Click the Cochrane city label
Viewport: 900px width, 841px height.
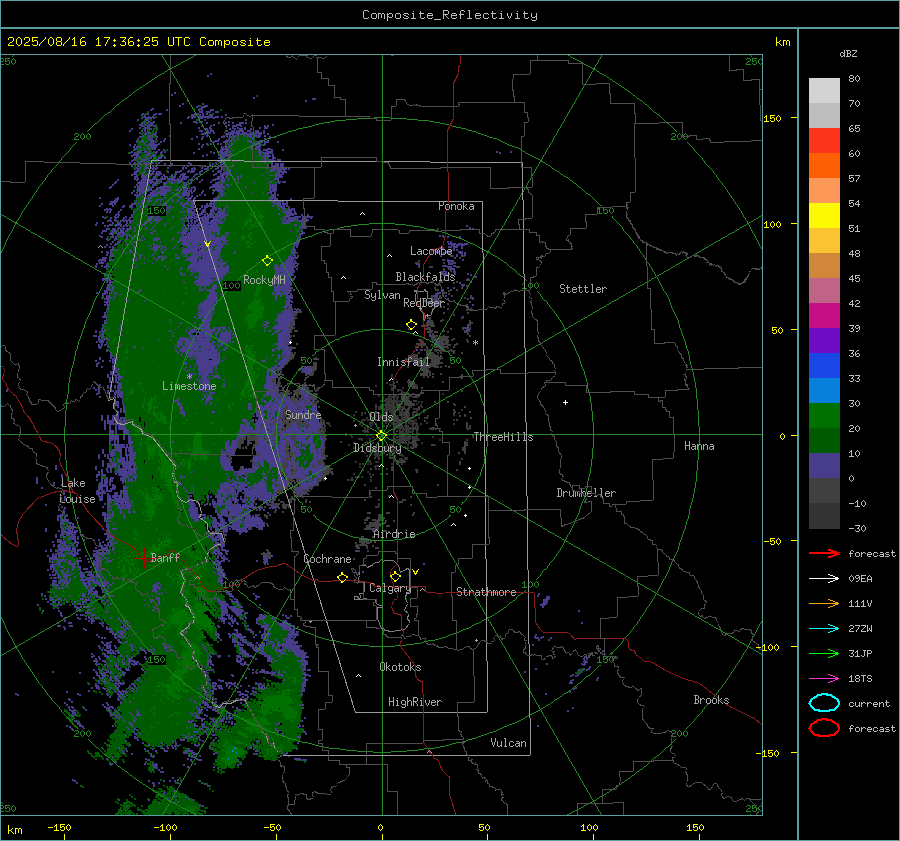click(x=327, y=559)
